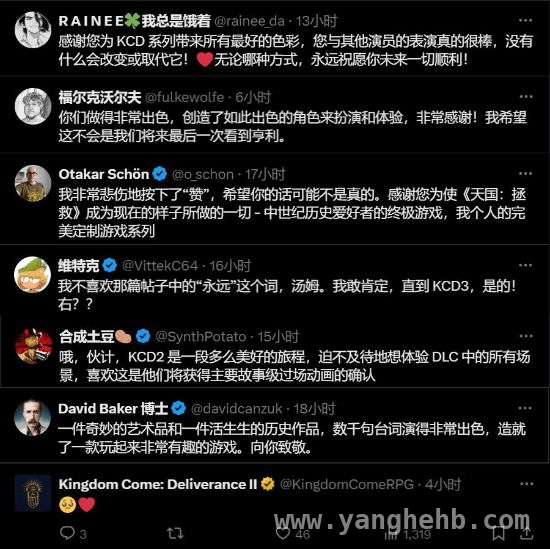
Task: Visit the @KingdomComeRPG handle link
Action: pos(347,484)
